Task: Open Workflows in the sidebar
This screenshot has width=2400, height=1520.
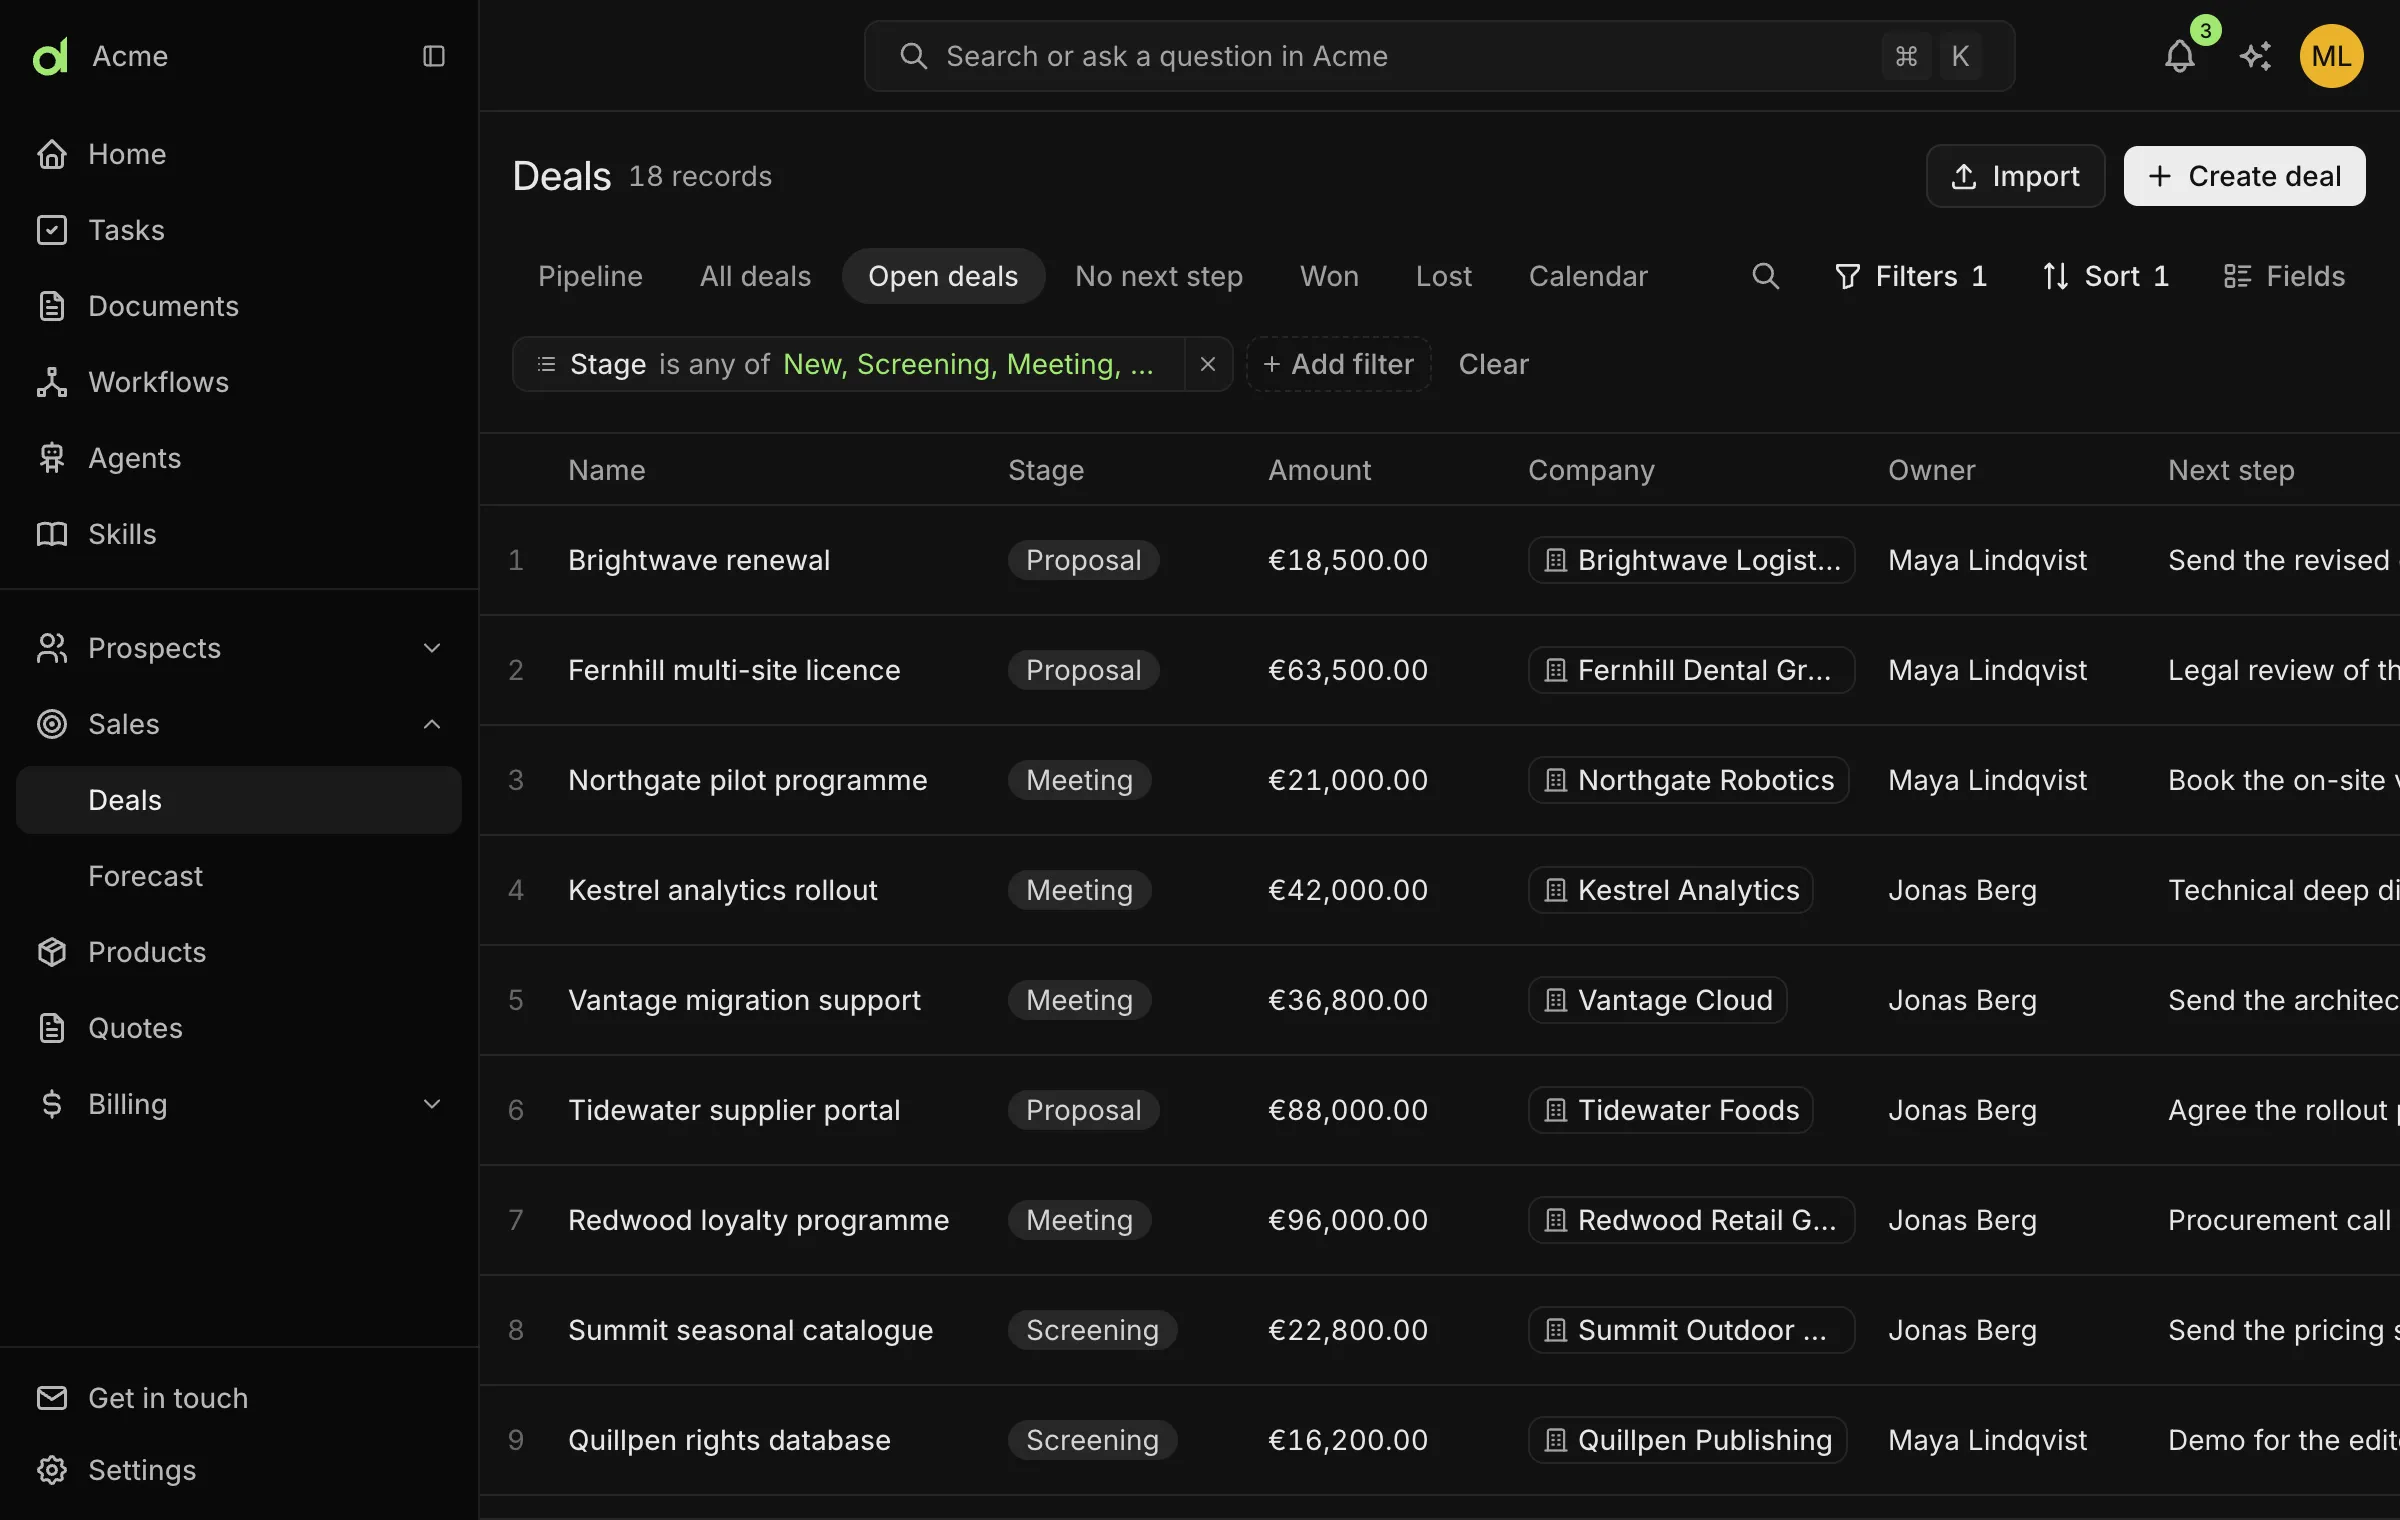Action: [239, 382]
